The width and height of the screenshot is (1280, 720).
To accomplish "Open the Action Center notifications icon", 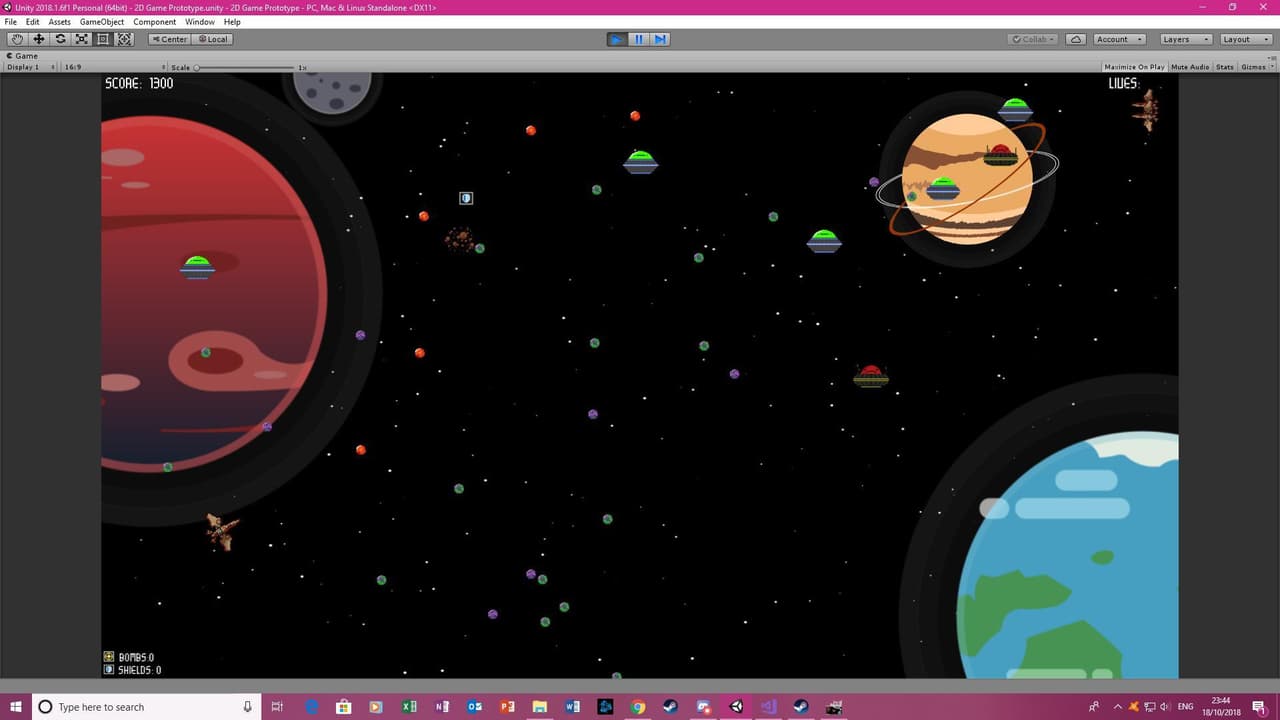I will point(1259,707).
